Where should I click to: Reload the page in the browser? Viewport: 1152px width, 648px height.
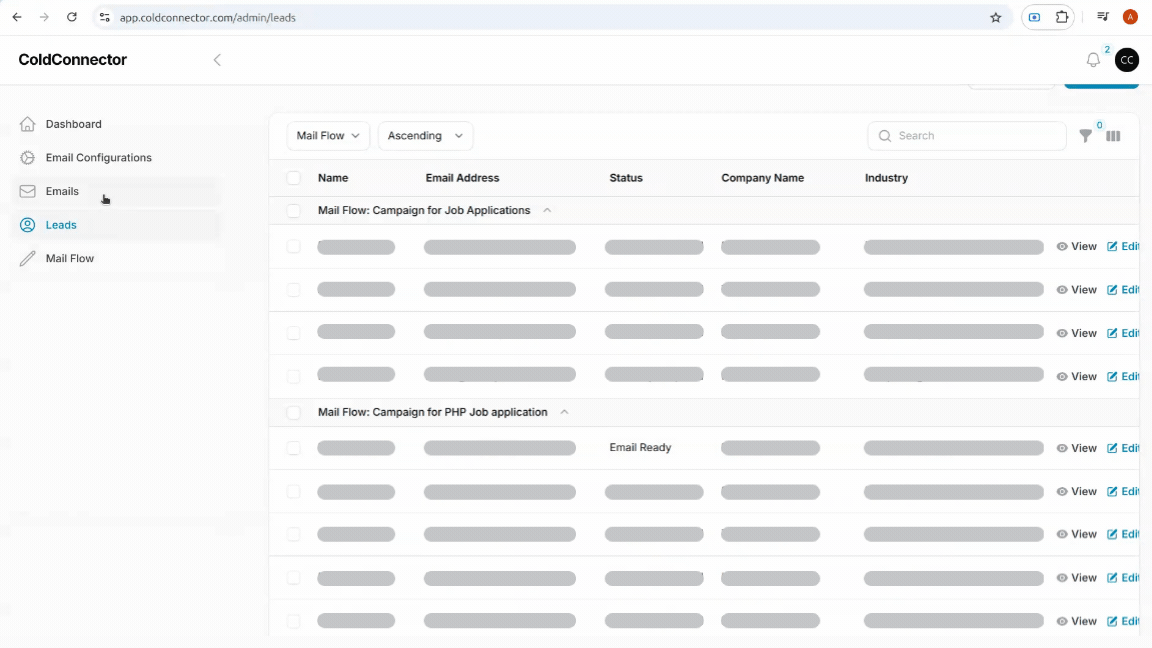click(x=71, y=17)
